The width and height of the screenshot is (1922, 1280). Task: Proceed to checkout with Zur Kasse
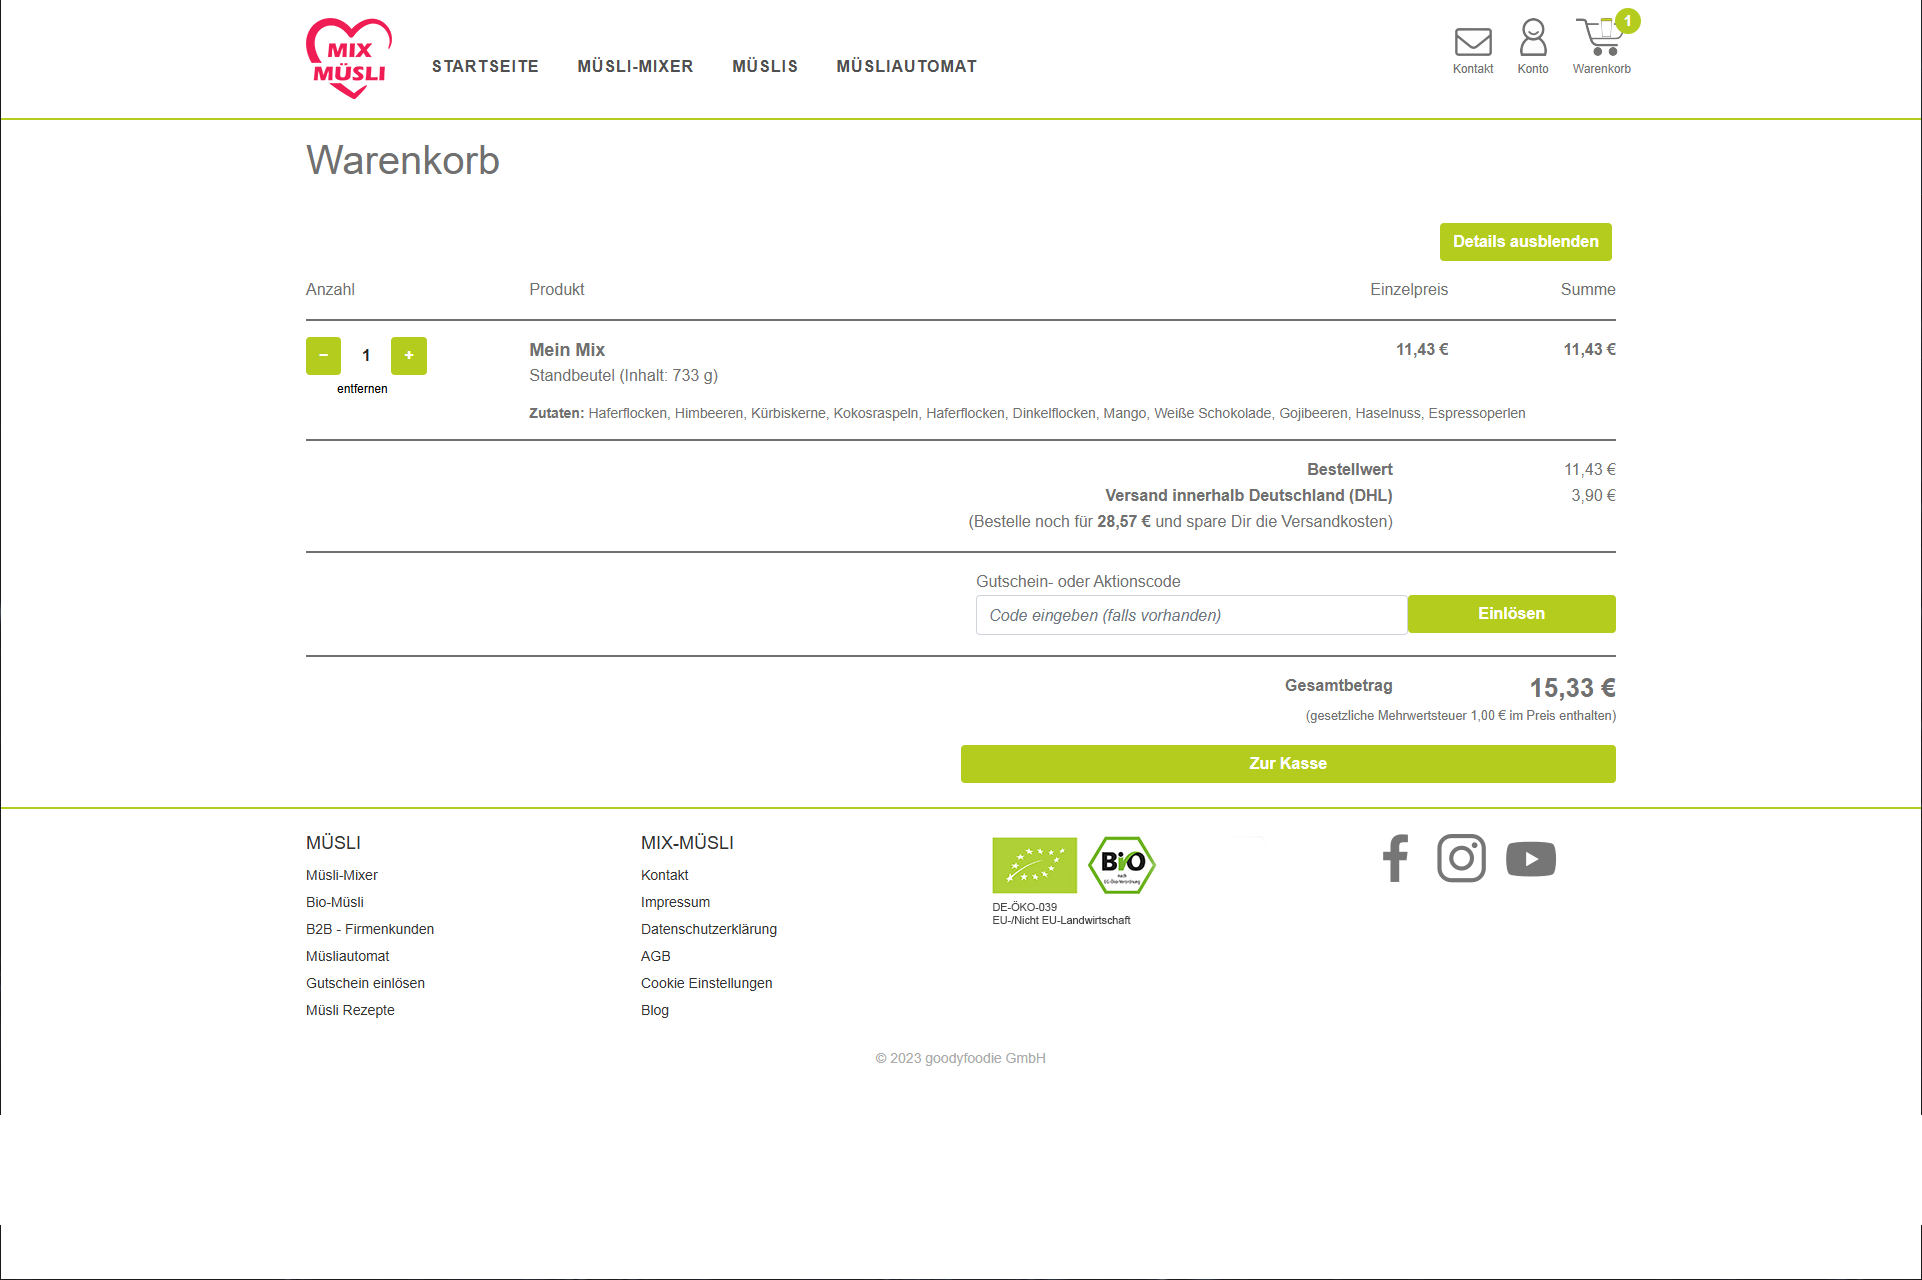coord(1287,763)
